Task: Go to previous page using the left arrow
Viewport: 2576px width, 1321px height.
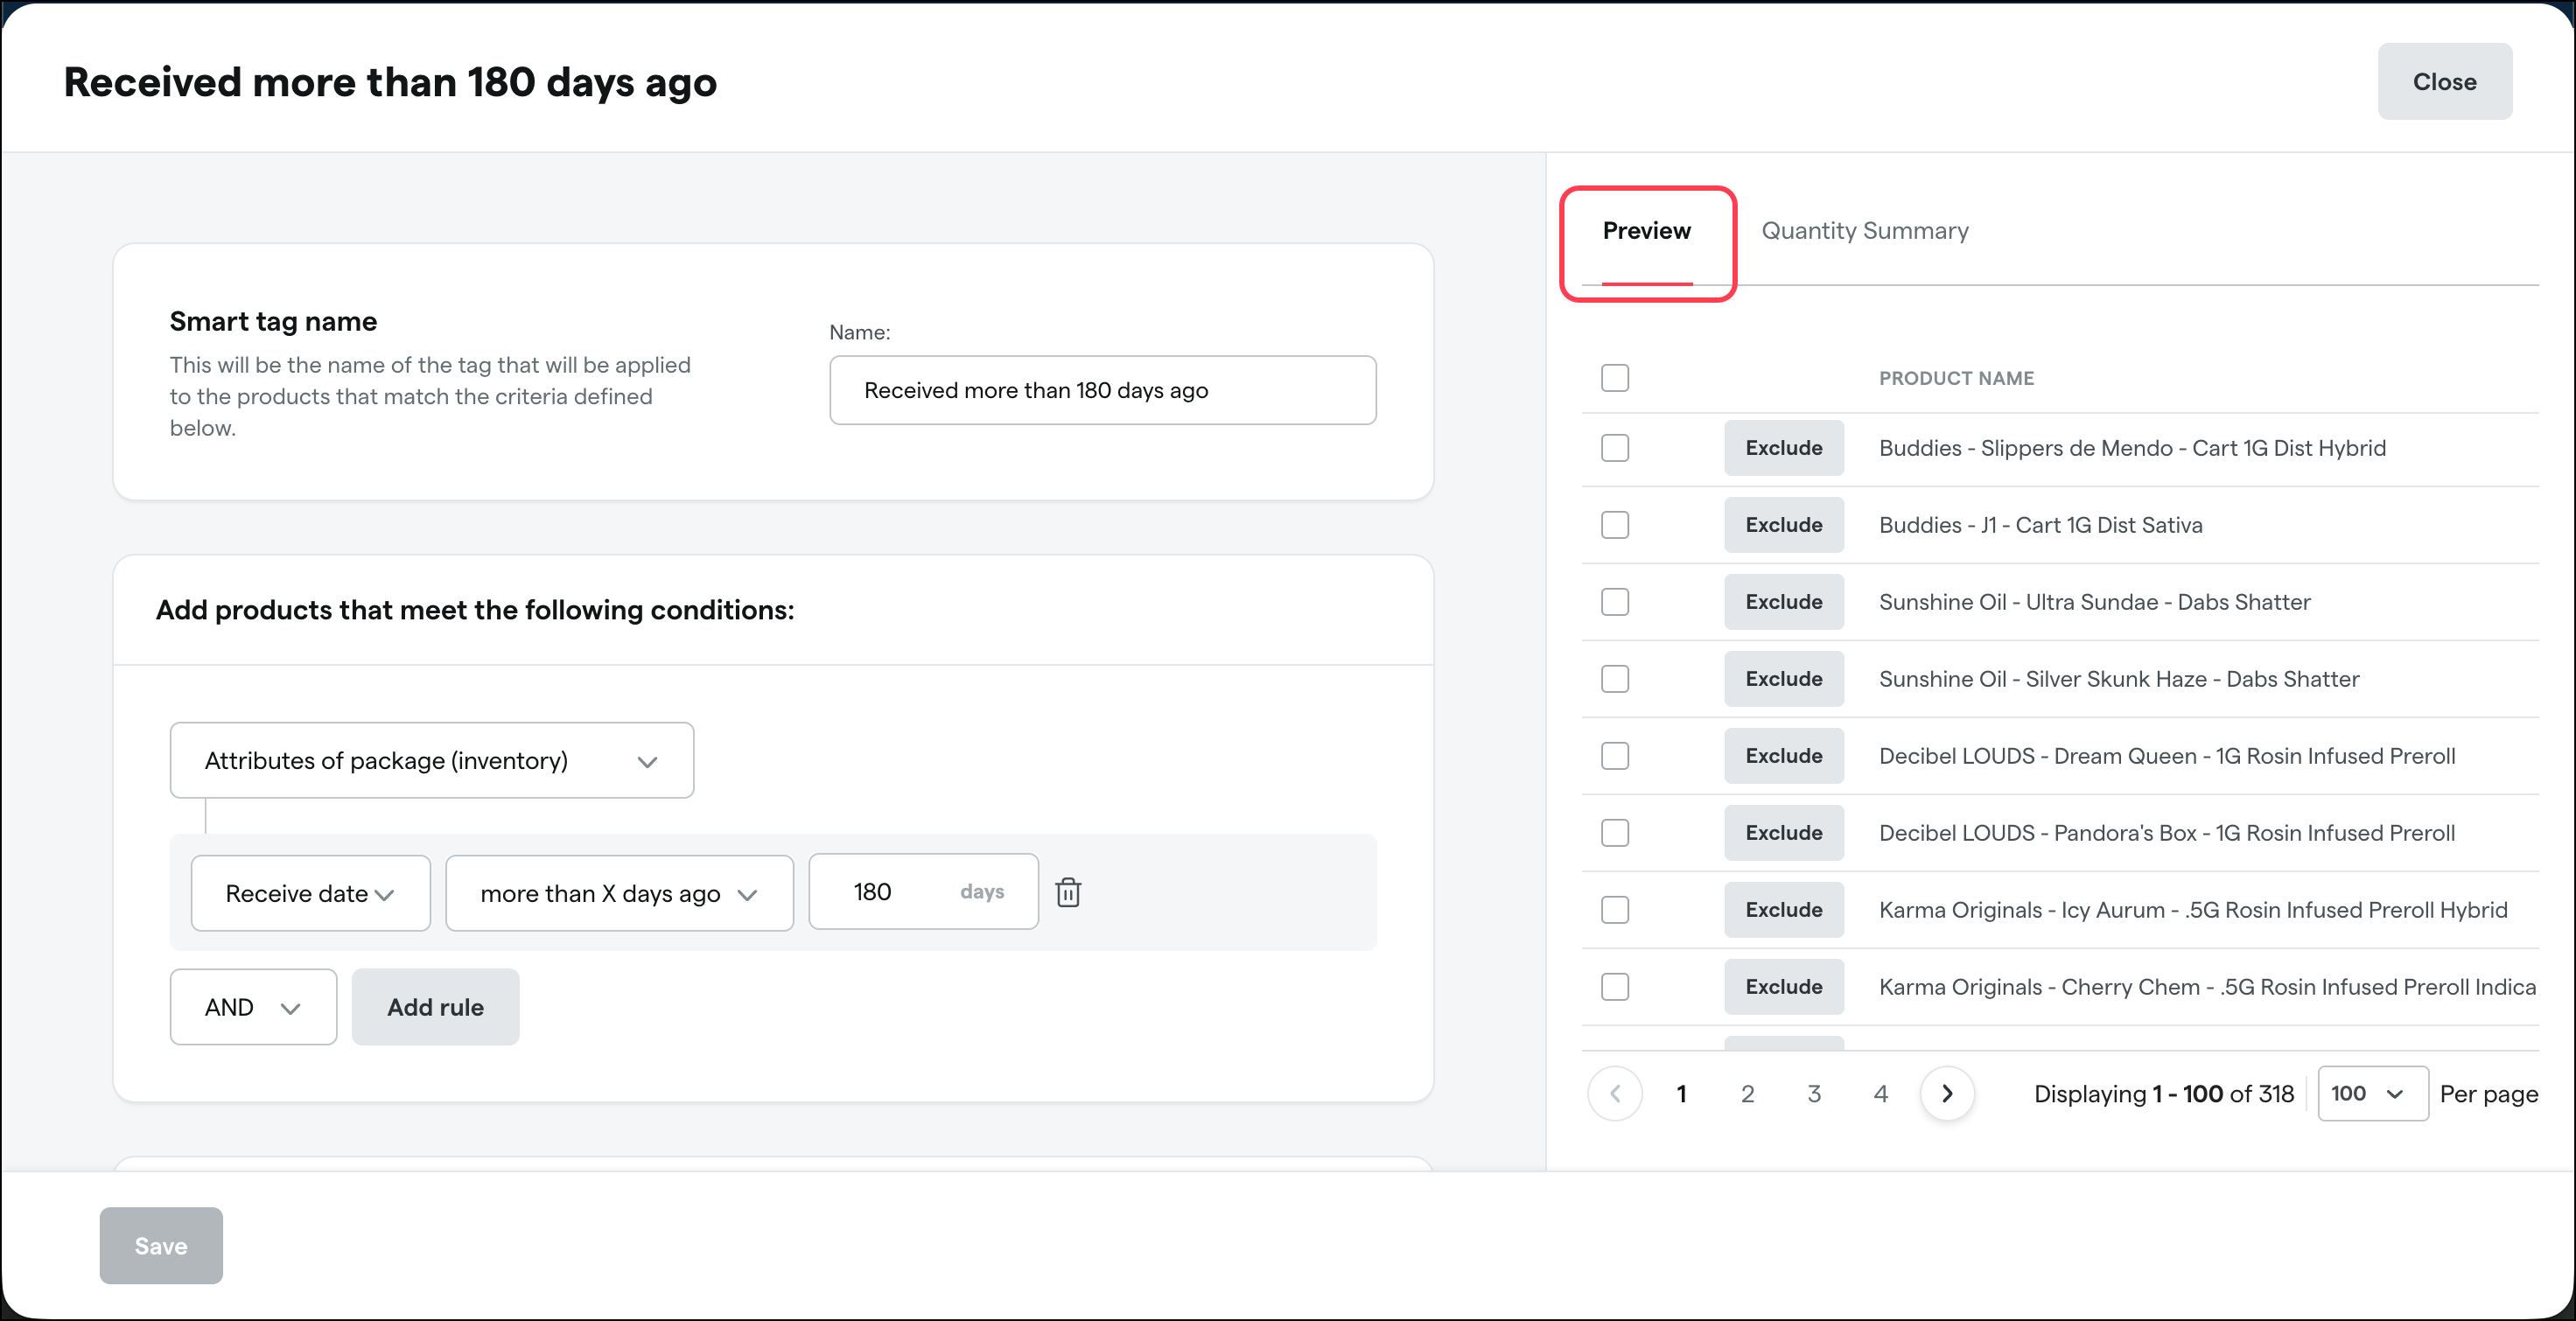Action: point(1614,1093)
